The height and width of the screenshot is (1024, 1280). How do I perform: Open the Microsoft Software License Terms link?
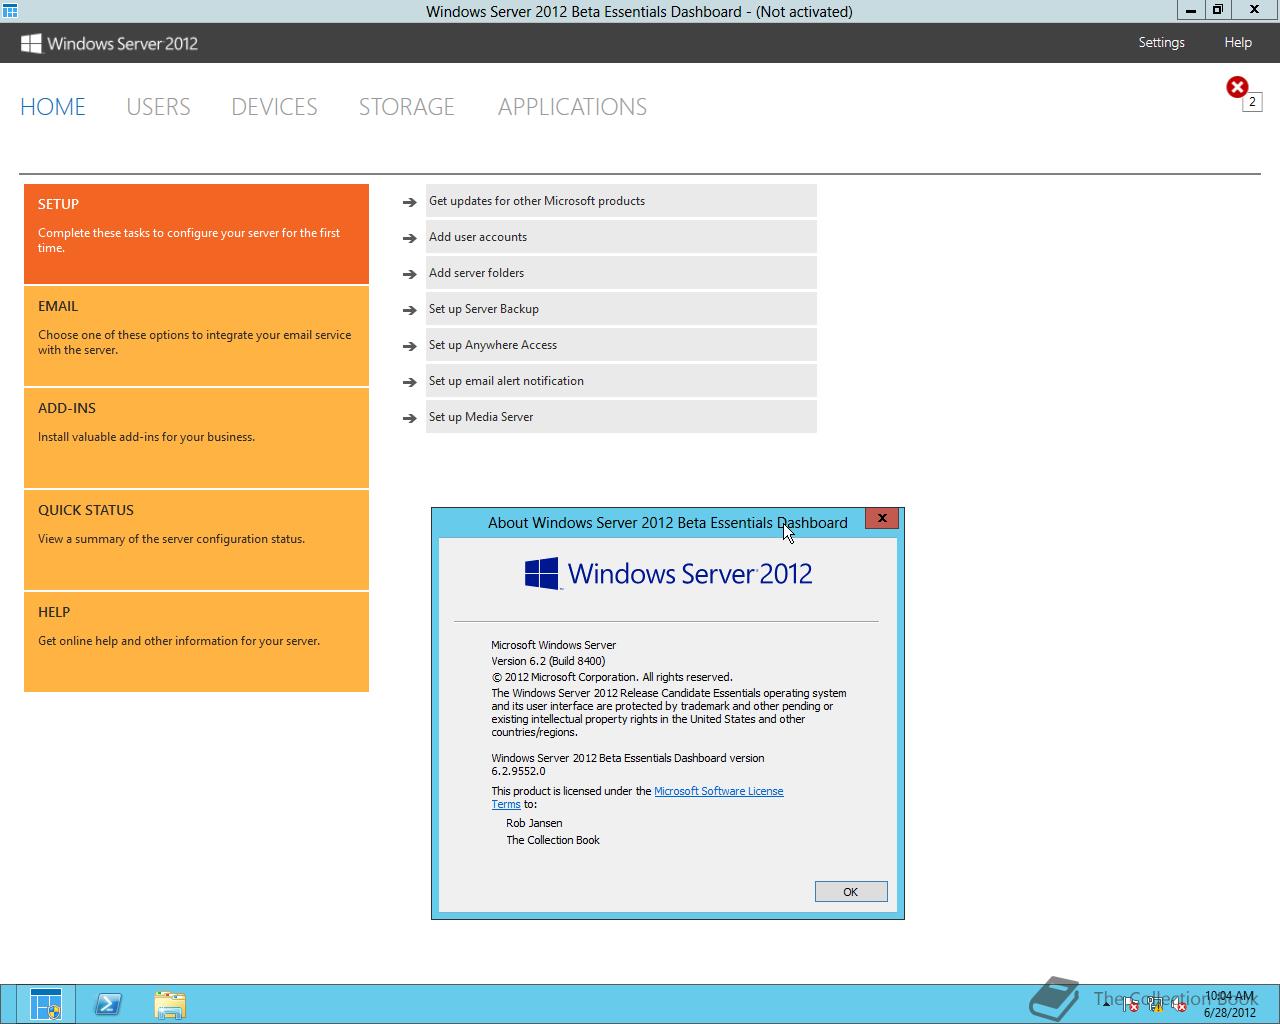pyautogui.click(x=718, y=791)
